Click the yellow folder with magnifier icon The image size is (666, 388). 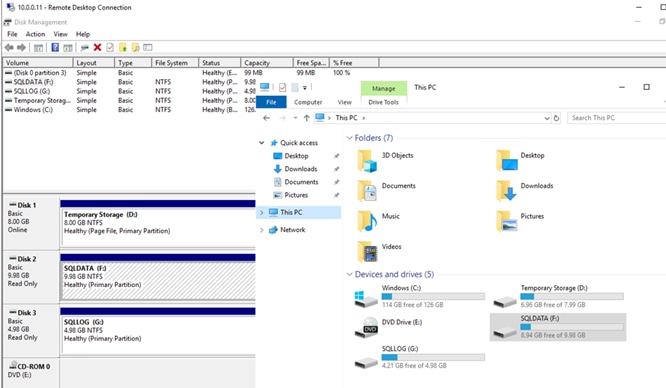tap(135, 47)
